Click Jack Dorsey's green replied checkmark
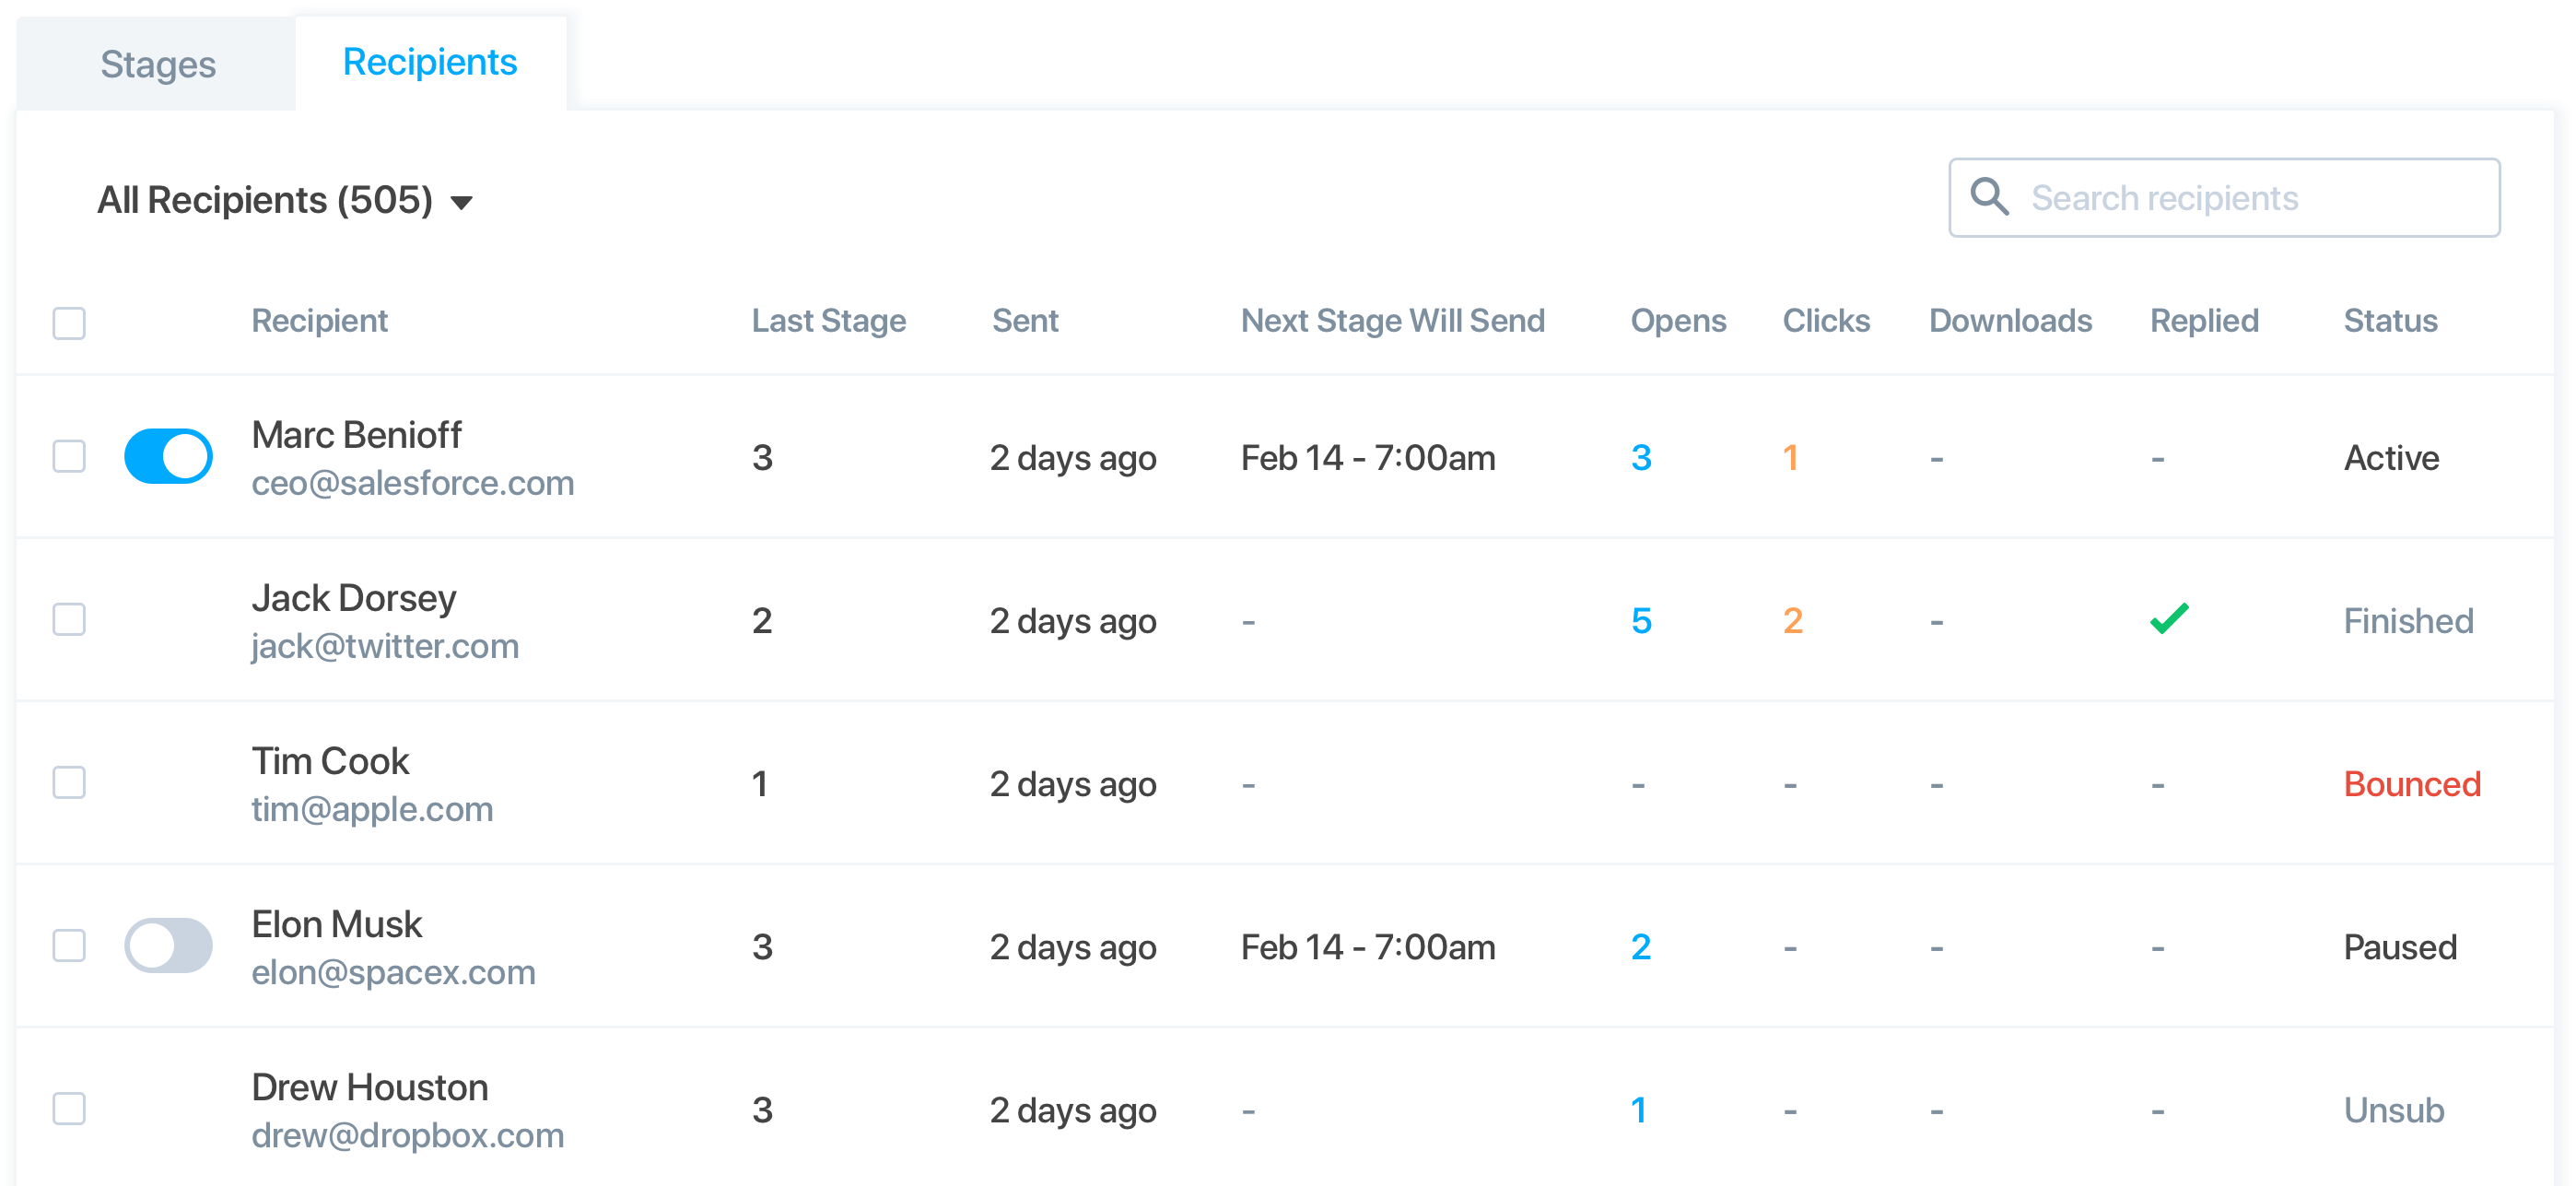 coord(2169,620)
